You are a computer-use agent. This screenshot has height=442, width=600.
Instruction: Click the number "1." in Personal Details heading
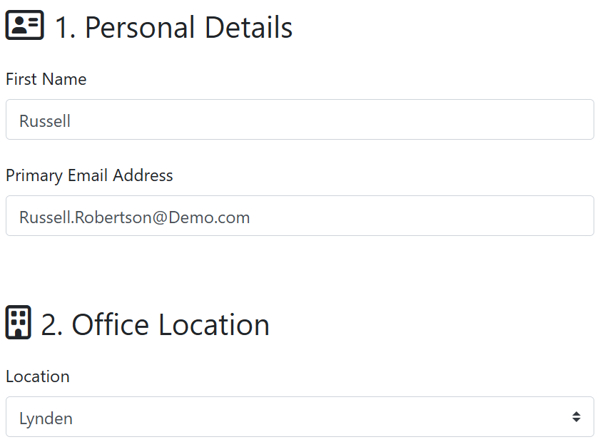65,27
